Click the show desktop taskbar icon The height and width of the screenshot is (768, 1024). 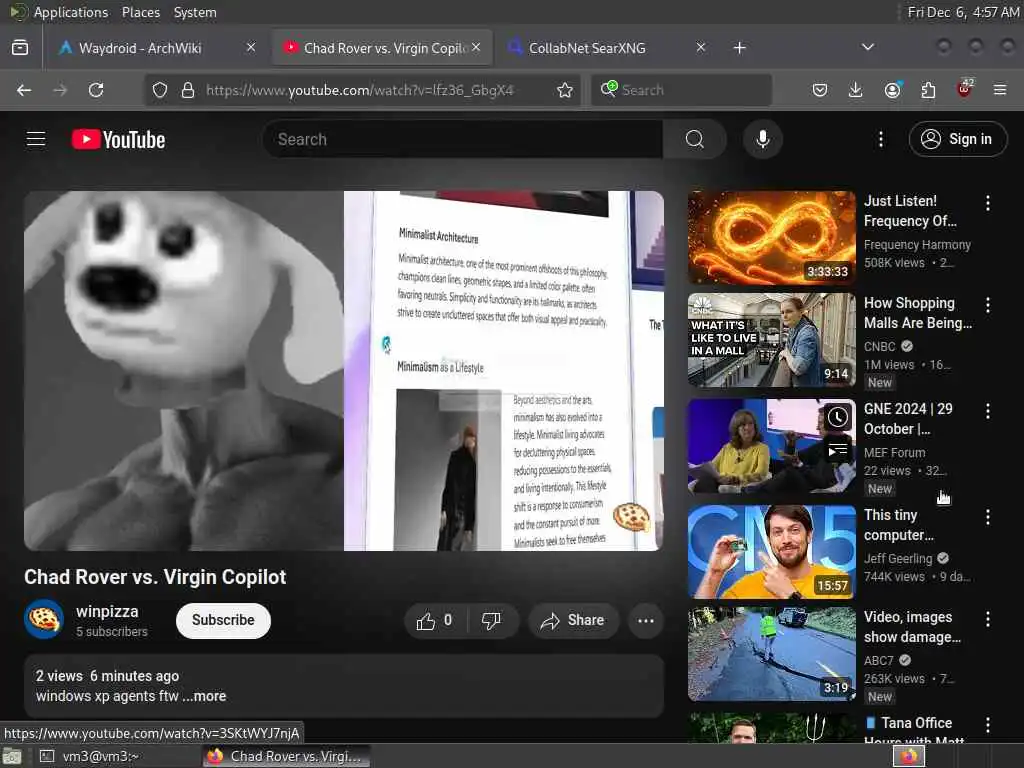(x=12, y=757)
